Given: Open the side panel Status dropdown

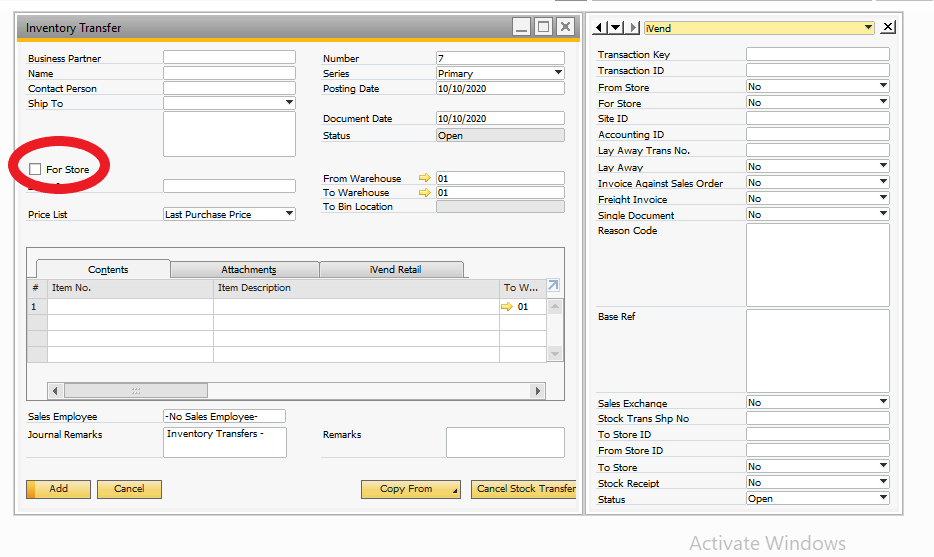Looking at the screenshot, I should click(x=883, y=498).
